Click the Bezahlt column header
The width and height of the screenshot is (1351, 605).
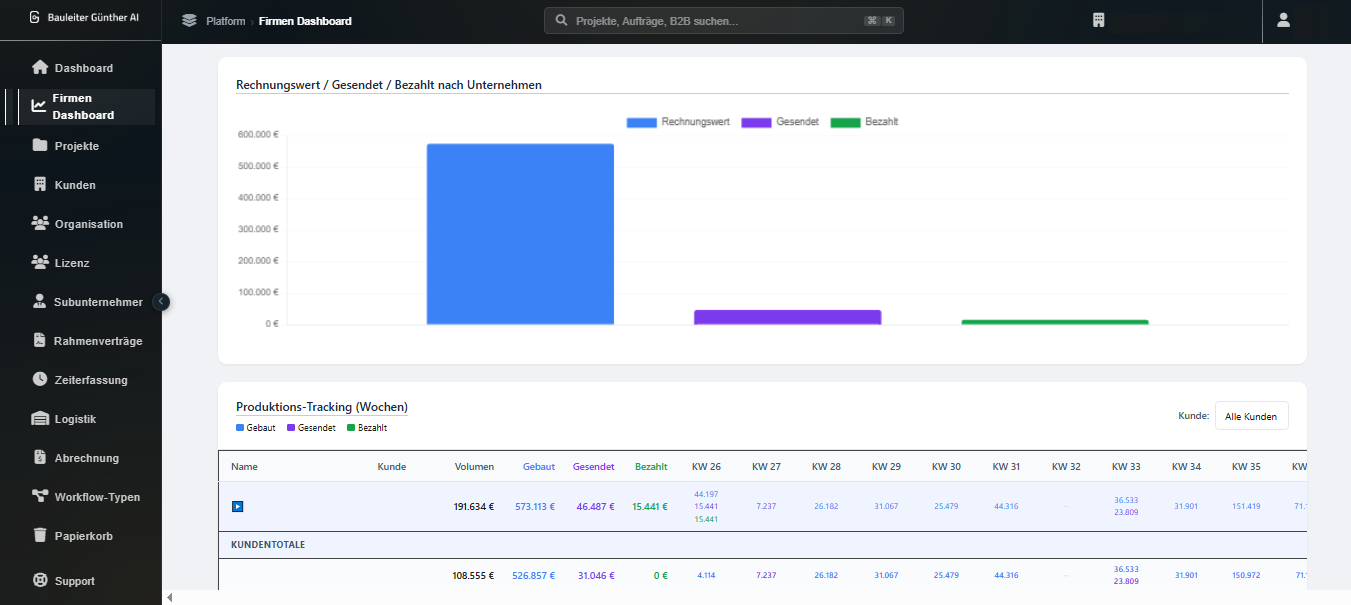click(651, 467)
